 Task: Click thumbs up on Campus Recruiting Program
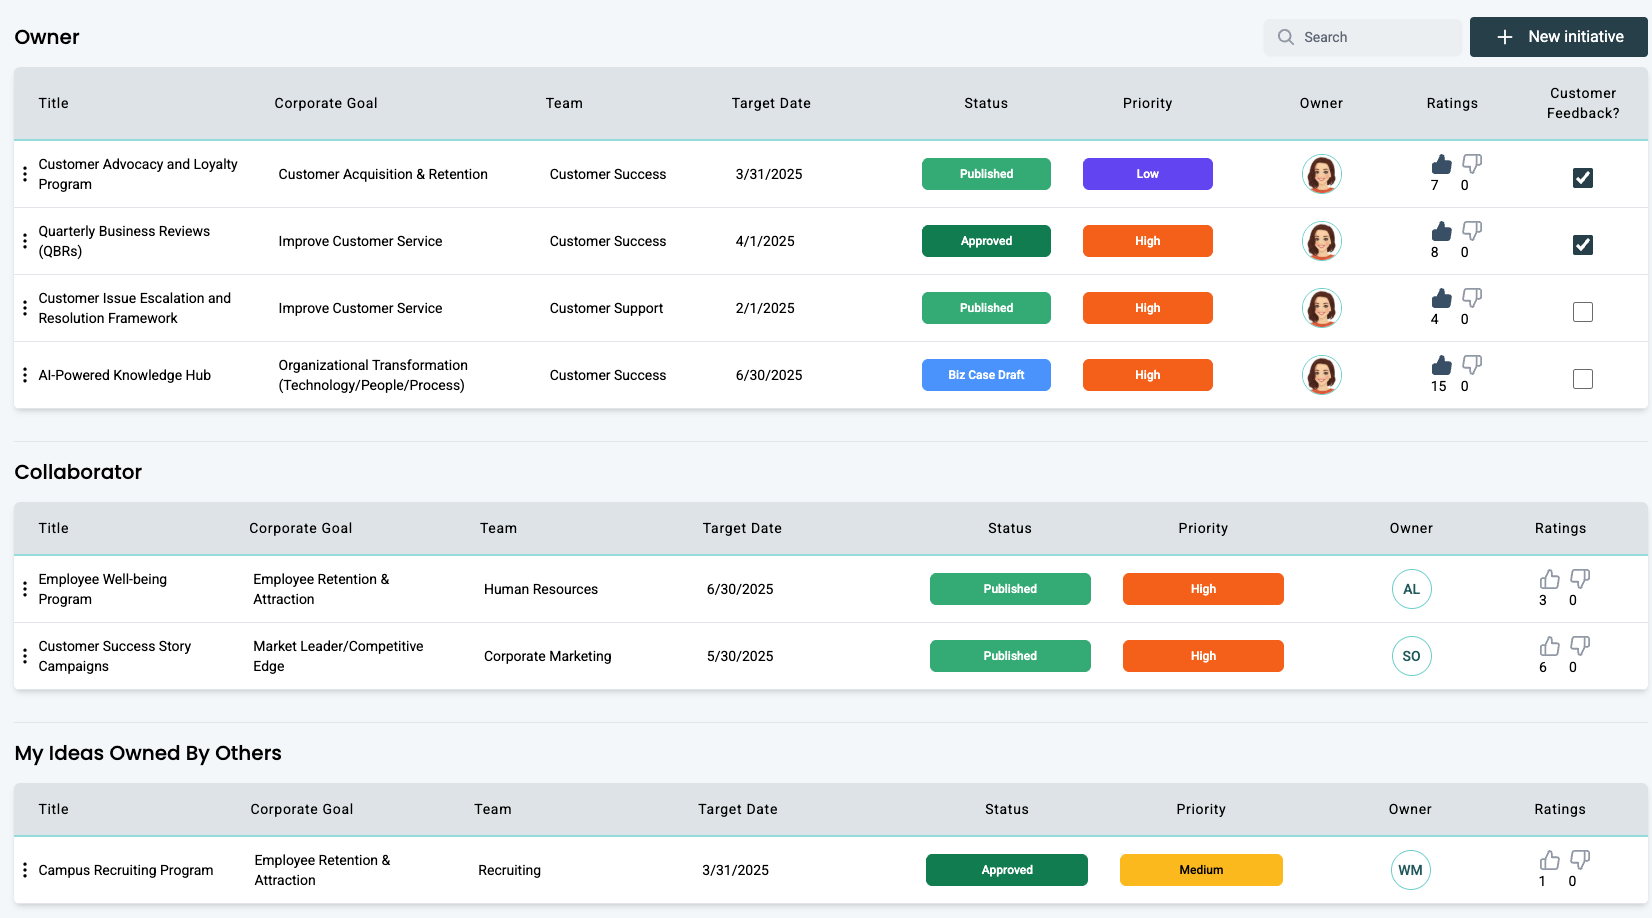tap(1549, 860)
